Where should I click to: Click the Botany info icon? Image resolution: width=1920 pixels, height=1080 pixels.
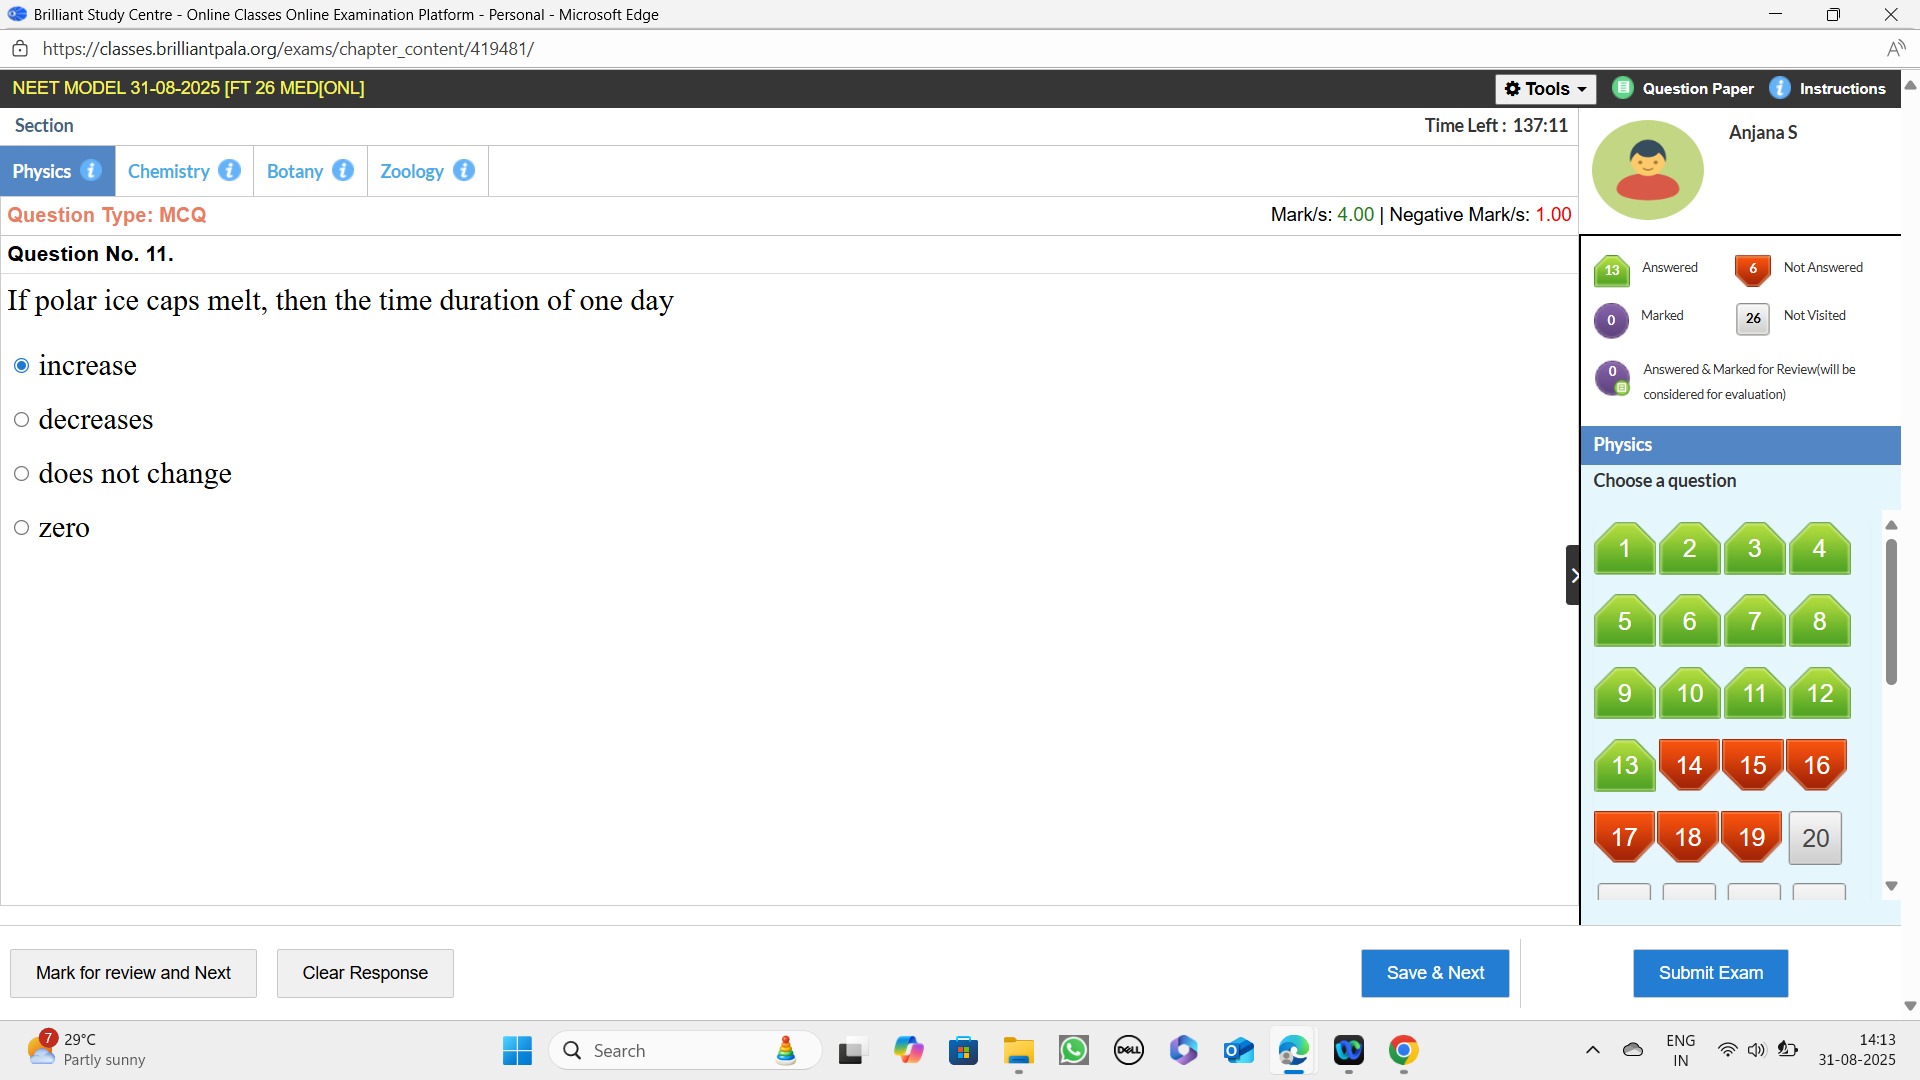click(343, 171)
